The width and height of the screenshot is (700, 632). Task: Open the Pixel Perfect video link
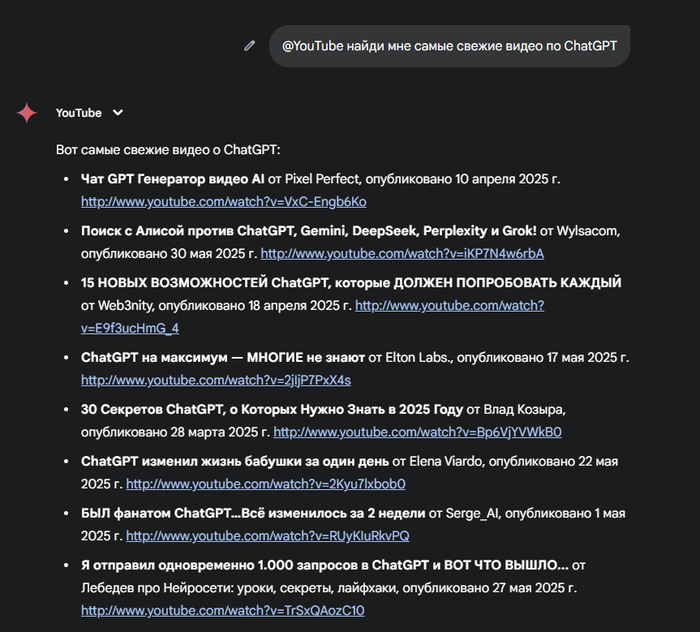click(x=223, y=202)
